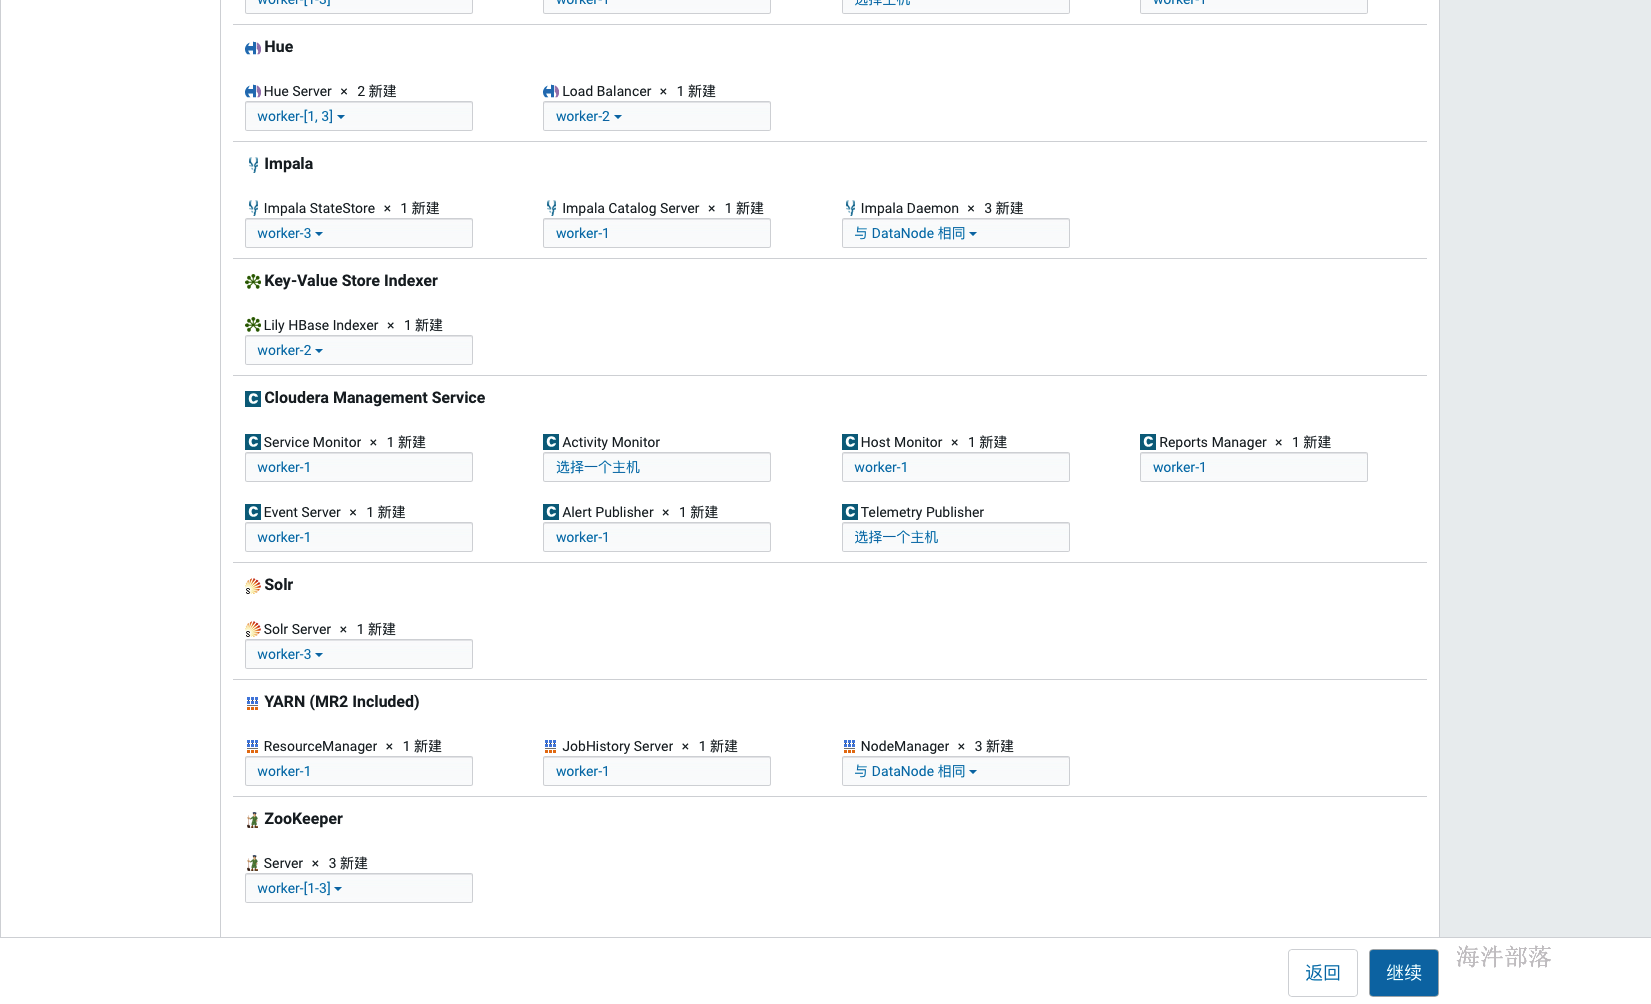1651x1004 pixels.
Task: Click the ZooKeeper heading text
Action: pos(303,819)
